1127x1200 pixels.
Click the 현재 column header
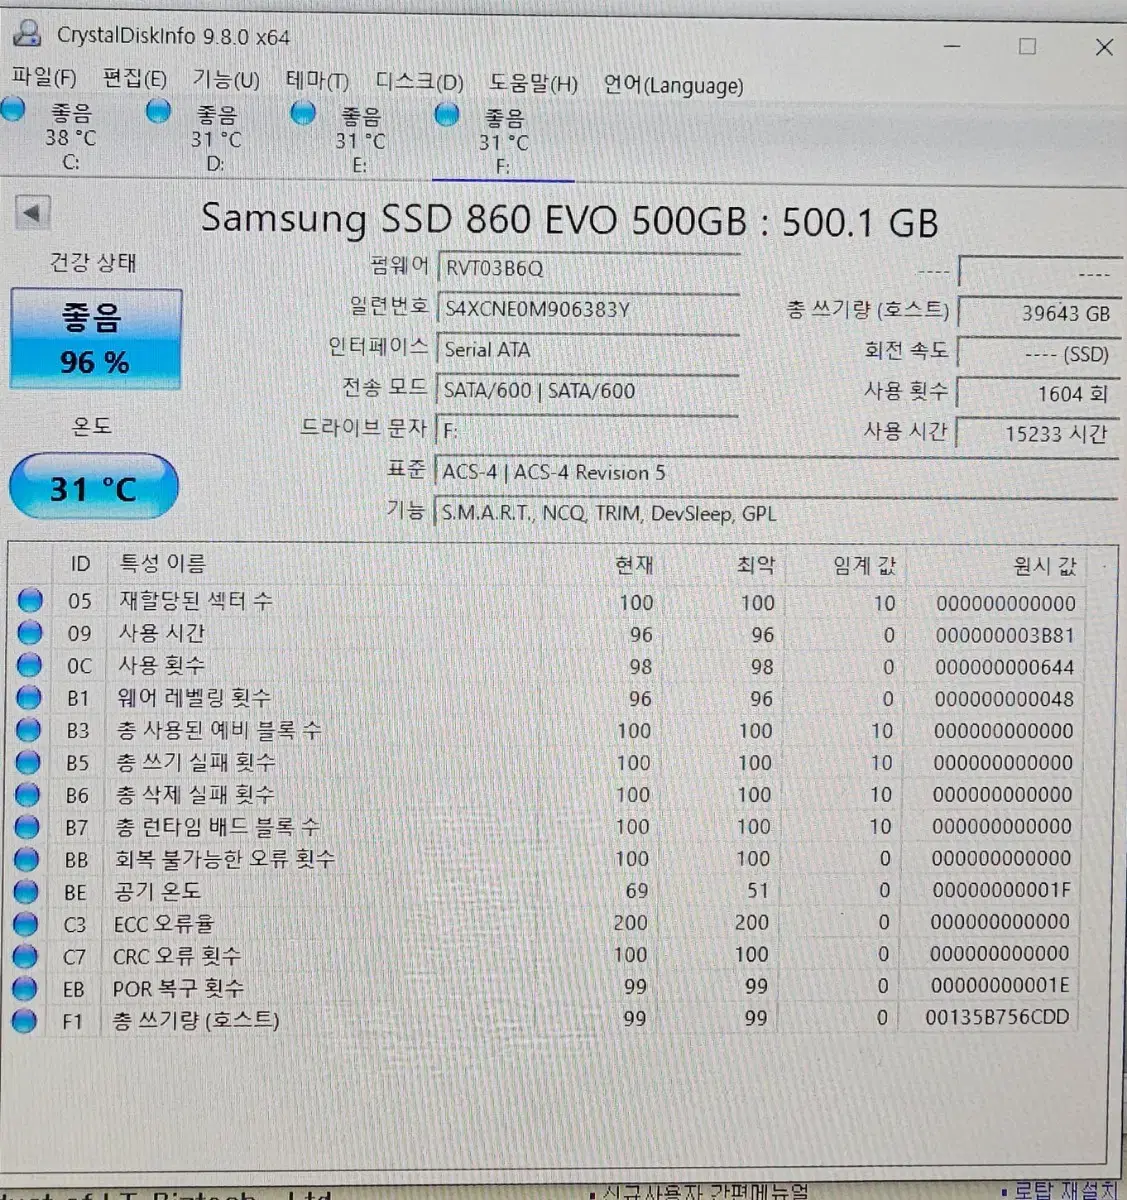point(634,565)
